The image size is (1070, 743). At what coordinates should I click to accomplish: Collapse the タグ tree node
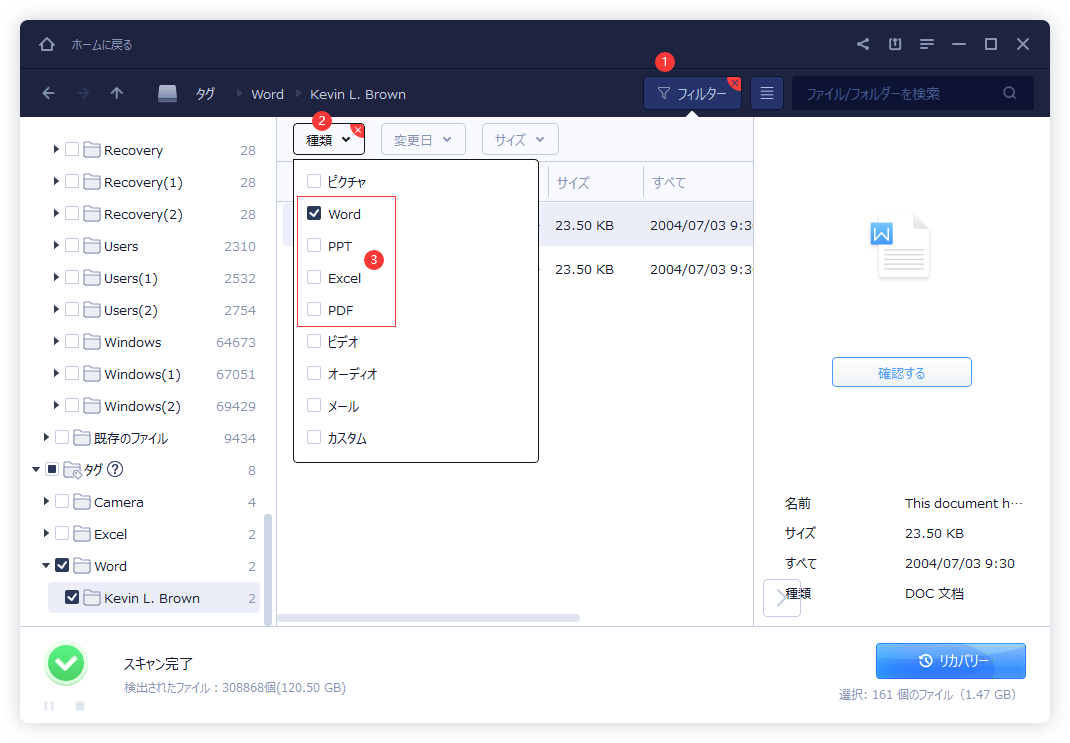click(35, 469)
